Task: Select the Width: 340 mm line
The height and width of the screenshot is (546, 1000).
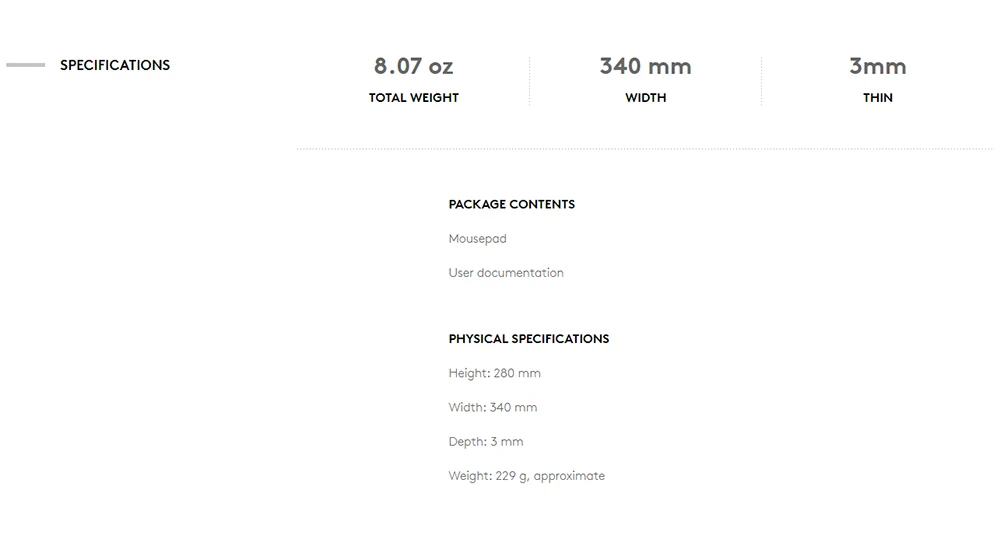Action: 492,407
